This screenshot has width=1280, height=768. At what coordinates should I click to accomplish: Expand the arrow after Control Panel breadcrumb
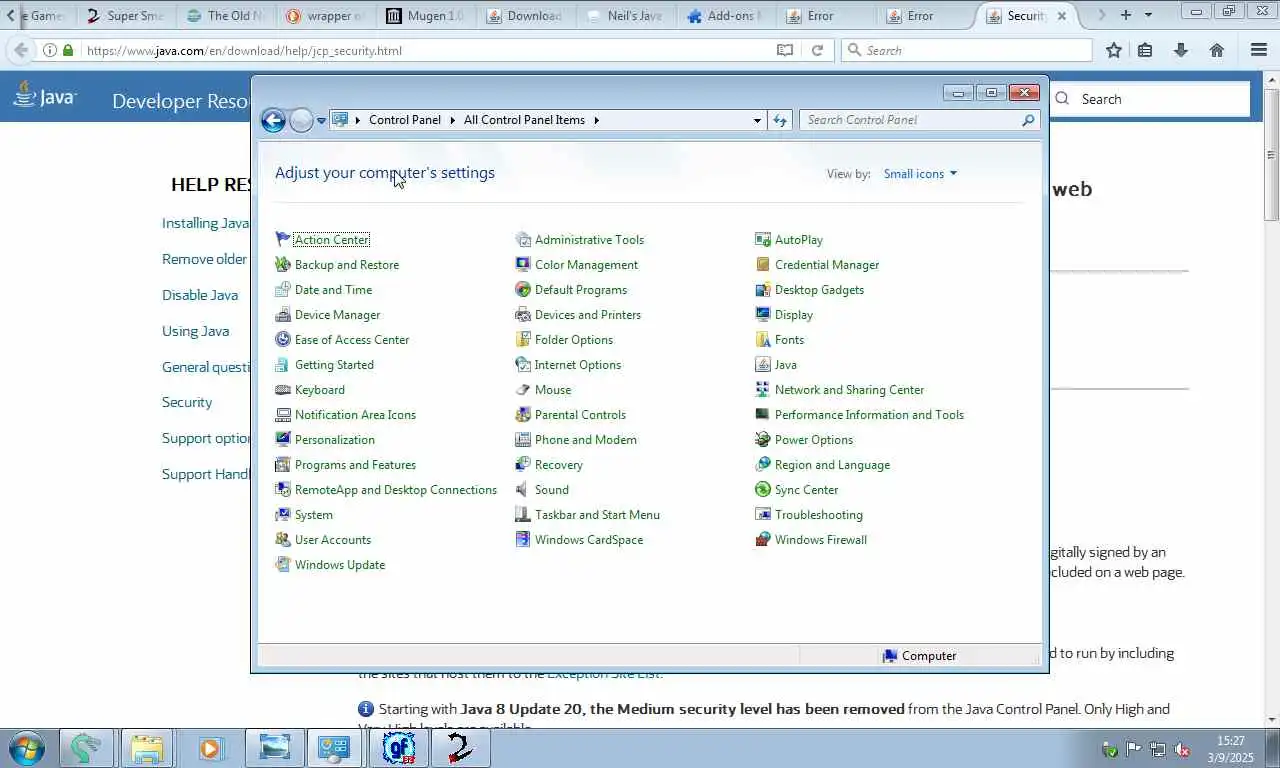pos(452,120)
